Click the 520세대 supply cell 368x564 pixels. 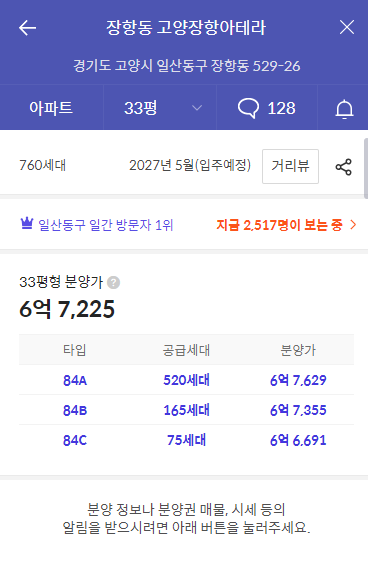186,380
